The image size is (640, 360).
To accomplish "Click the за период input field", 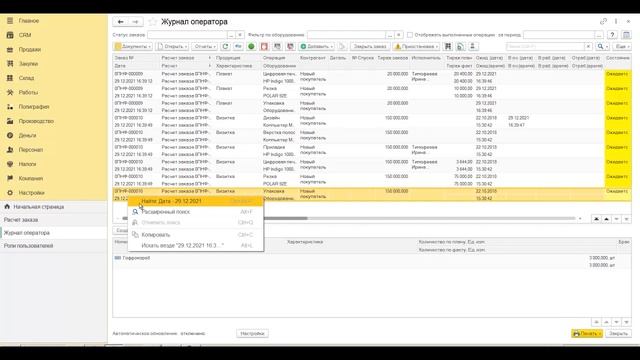I will [x=559, y=35].
